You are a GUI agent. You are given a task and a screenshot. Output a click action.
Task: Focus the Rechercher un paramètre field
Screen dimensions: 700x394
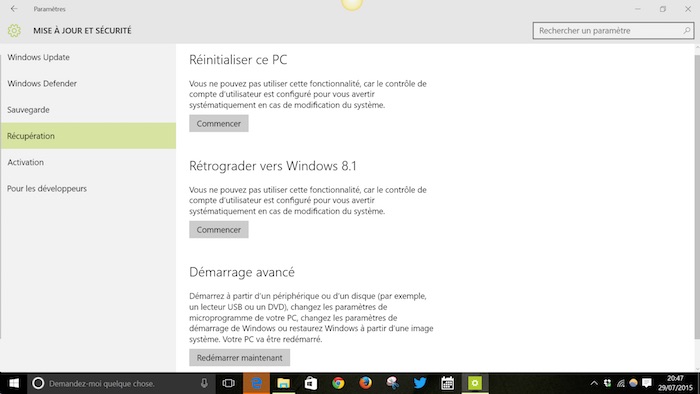[x=613, y=30]
